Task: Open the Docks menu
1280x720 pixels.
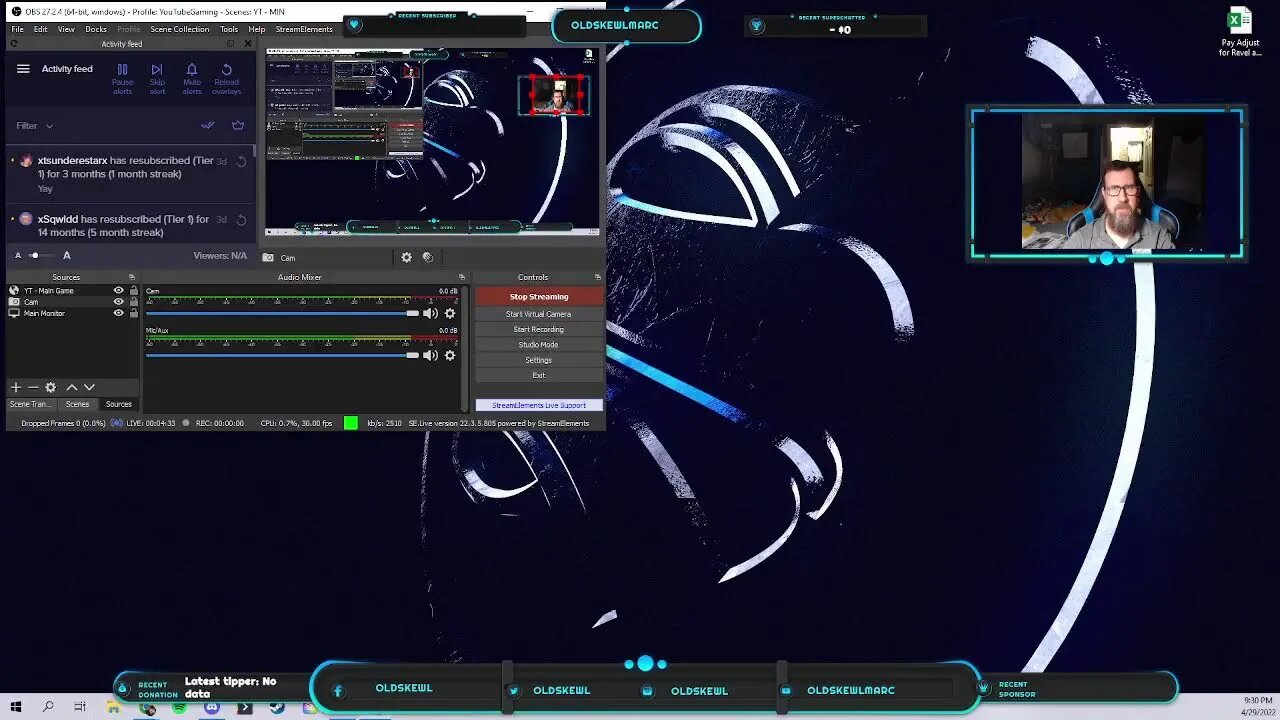Action: tap(96, 29)
